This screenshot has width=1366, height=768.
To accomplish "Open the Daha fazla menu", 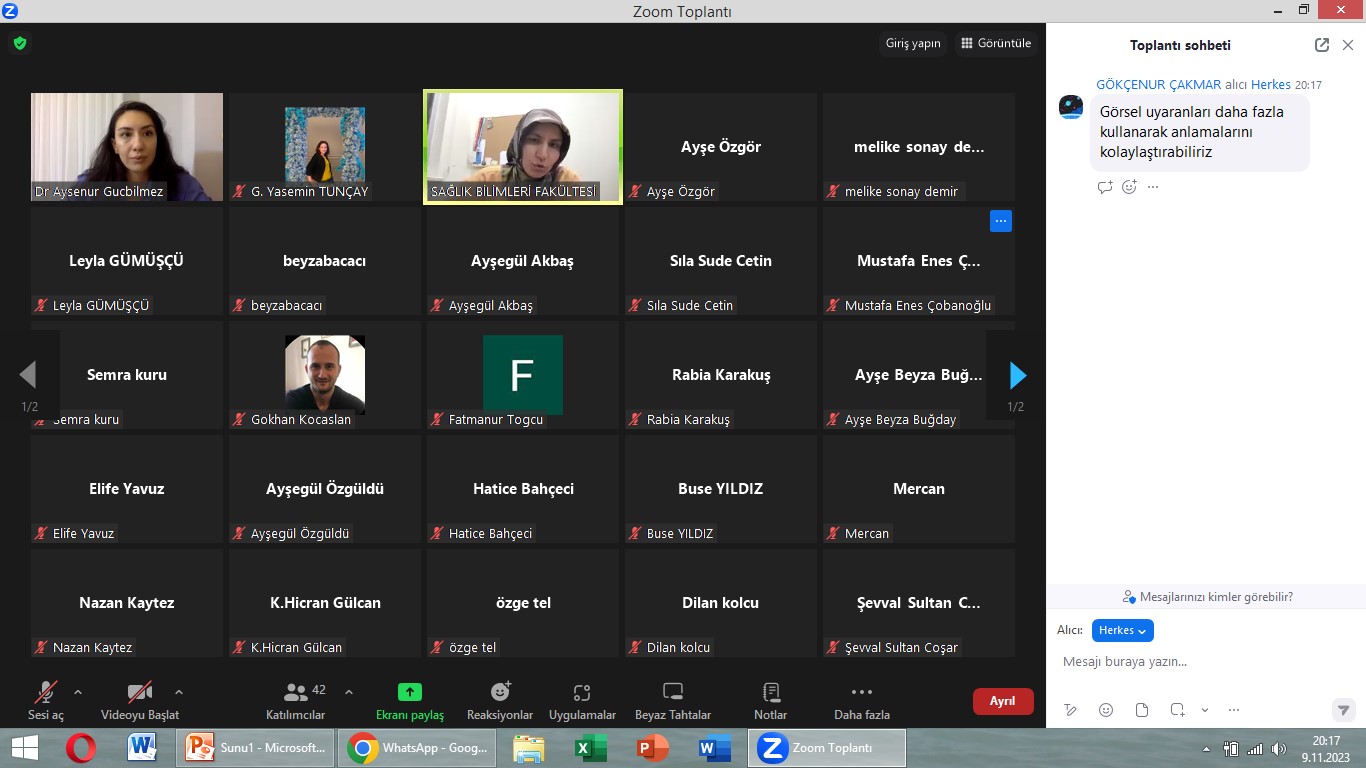I will [861, 692].
